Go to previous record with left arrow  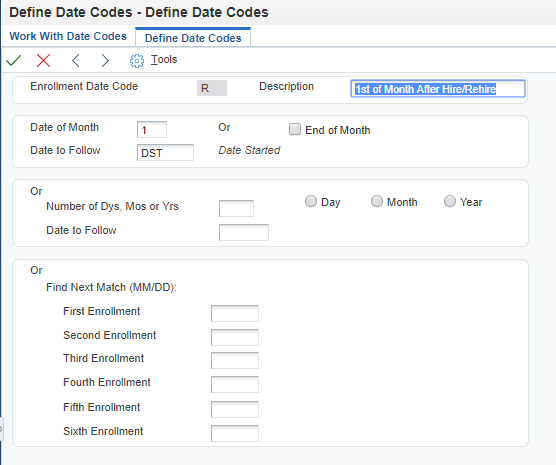point(76,61)
